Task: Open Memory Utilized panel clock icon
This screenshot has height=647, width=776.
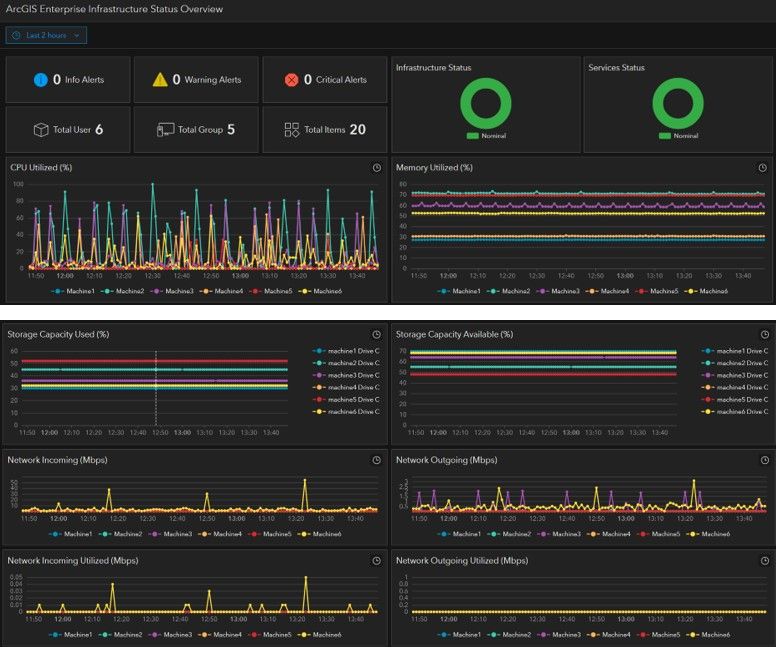Action: tap(762, 168)
